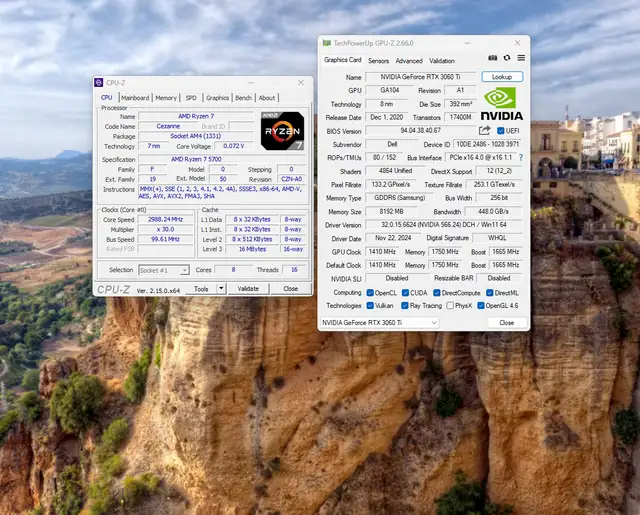Click the Code Name value Cezanne

pos(168,127)
